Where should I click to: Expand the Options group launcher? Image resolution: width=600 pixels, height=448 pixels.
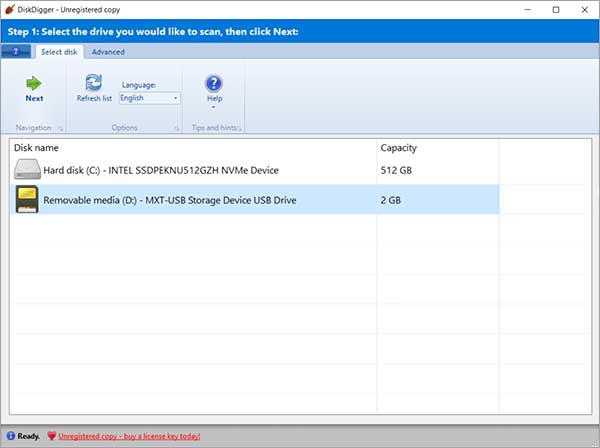[178, 128]
